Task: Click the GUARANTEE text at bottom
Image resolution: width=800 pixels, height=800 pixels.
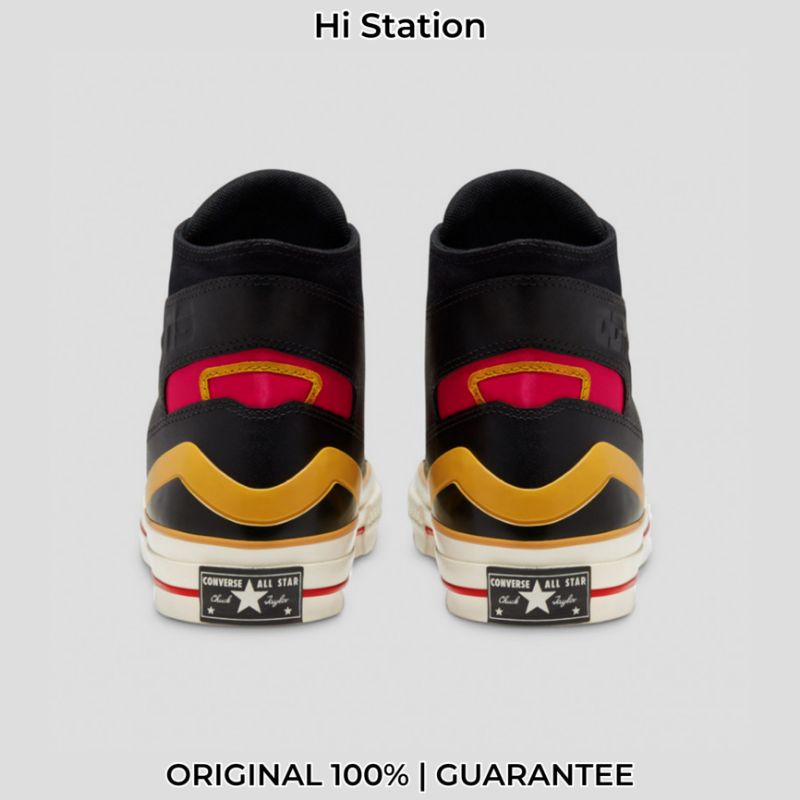Action: coord(535,775)
